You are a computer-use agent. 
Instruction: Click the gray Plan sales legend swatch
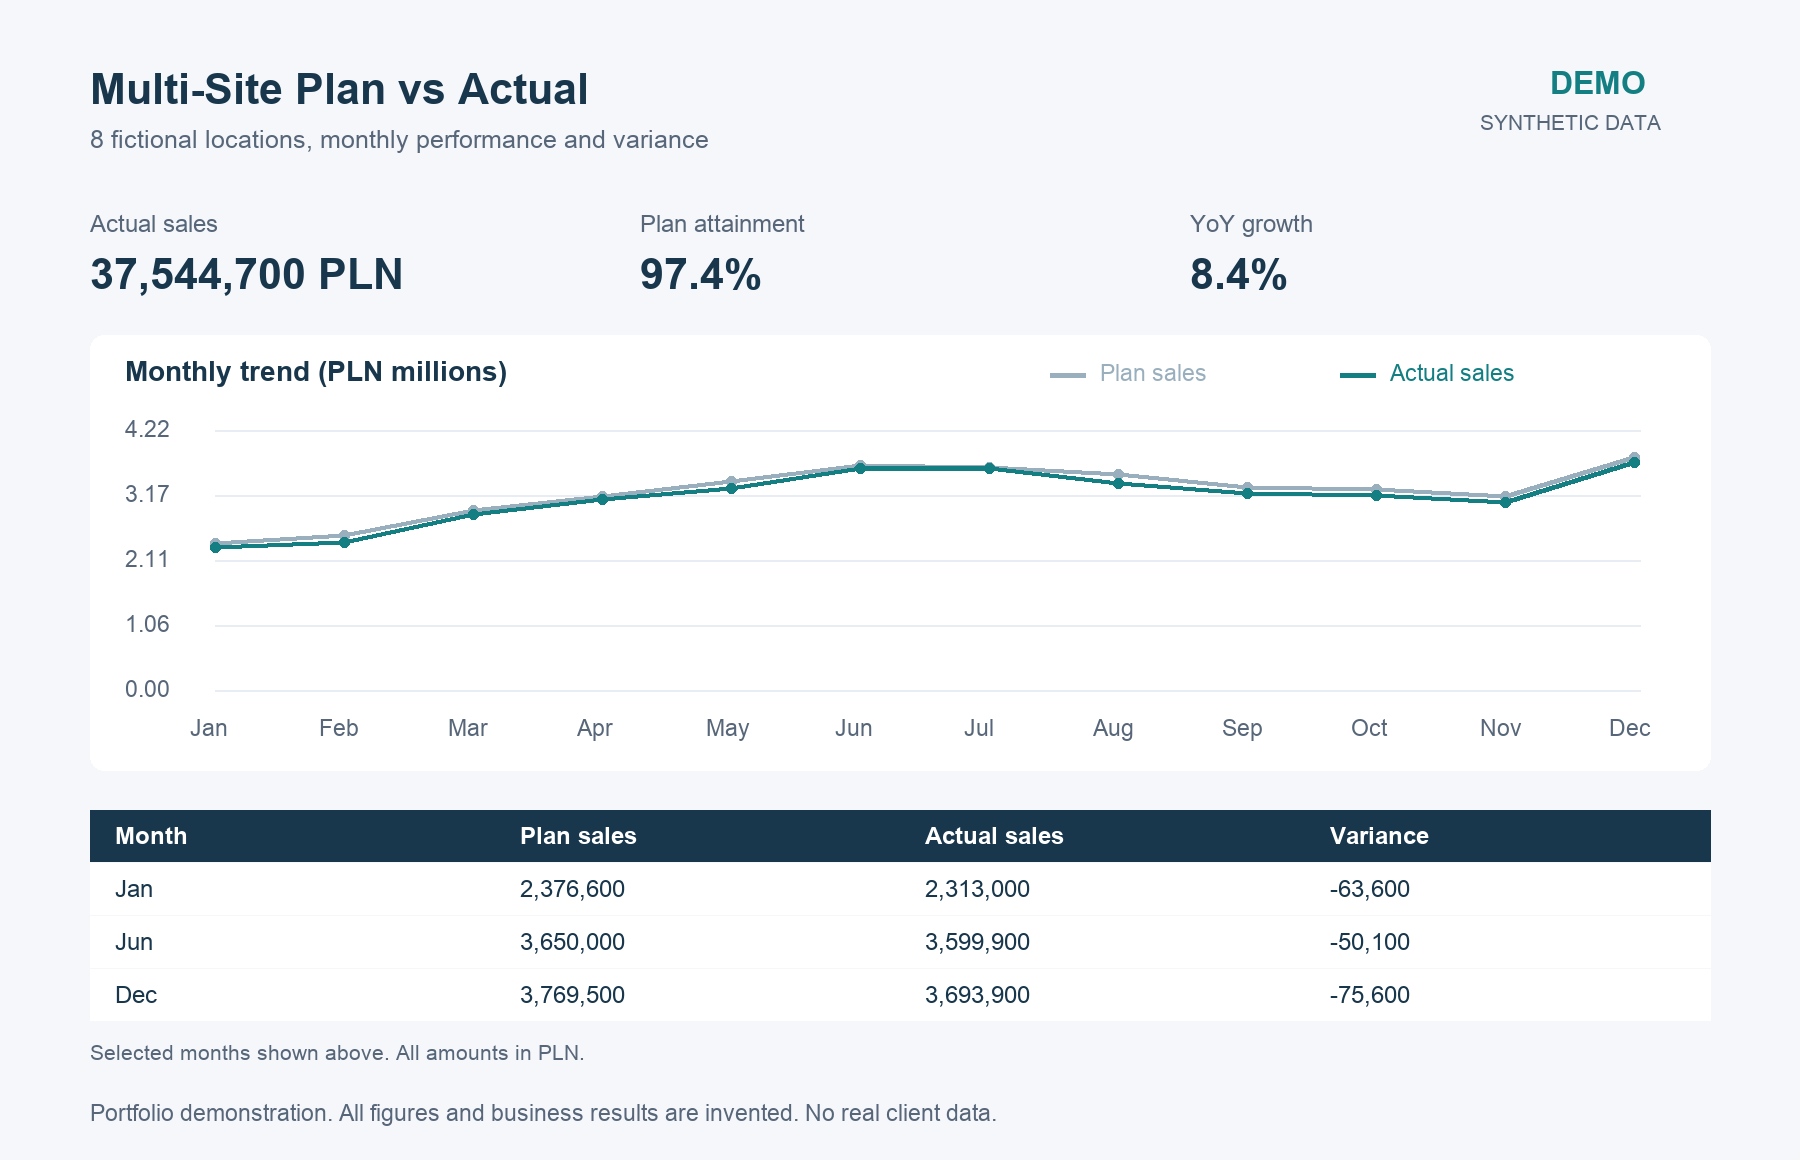(1068, 375)
